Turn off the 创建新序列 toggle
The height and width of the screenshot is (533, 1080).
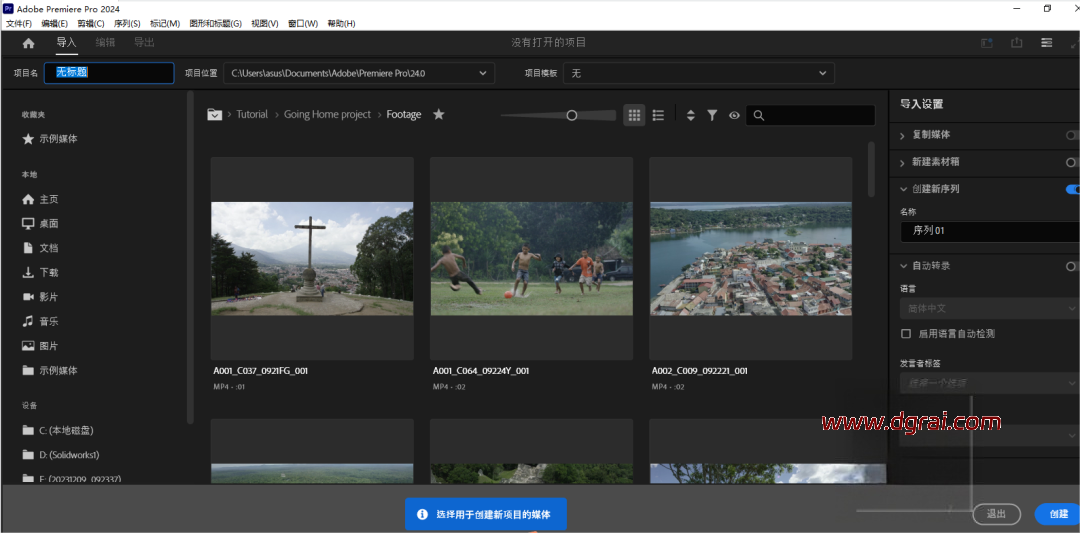click(1072, 189)
